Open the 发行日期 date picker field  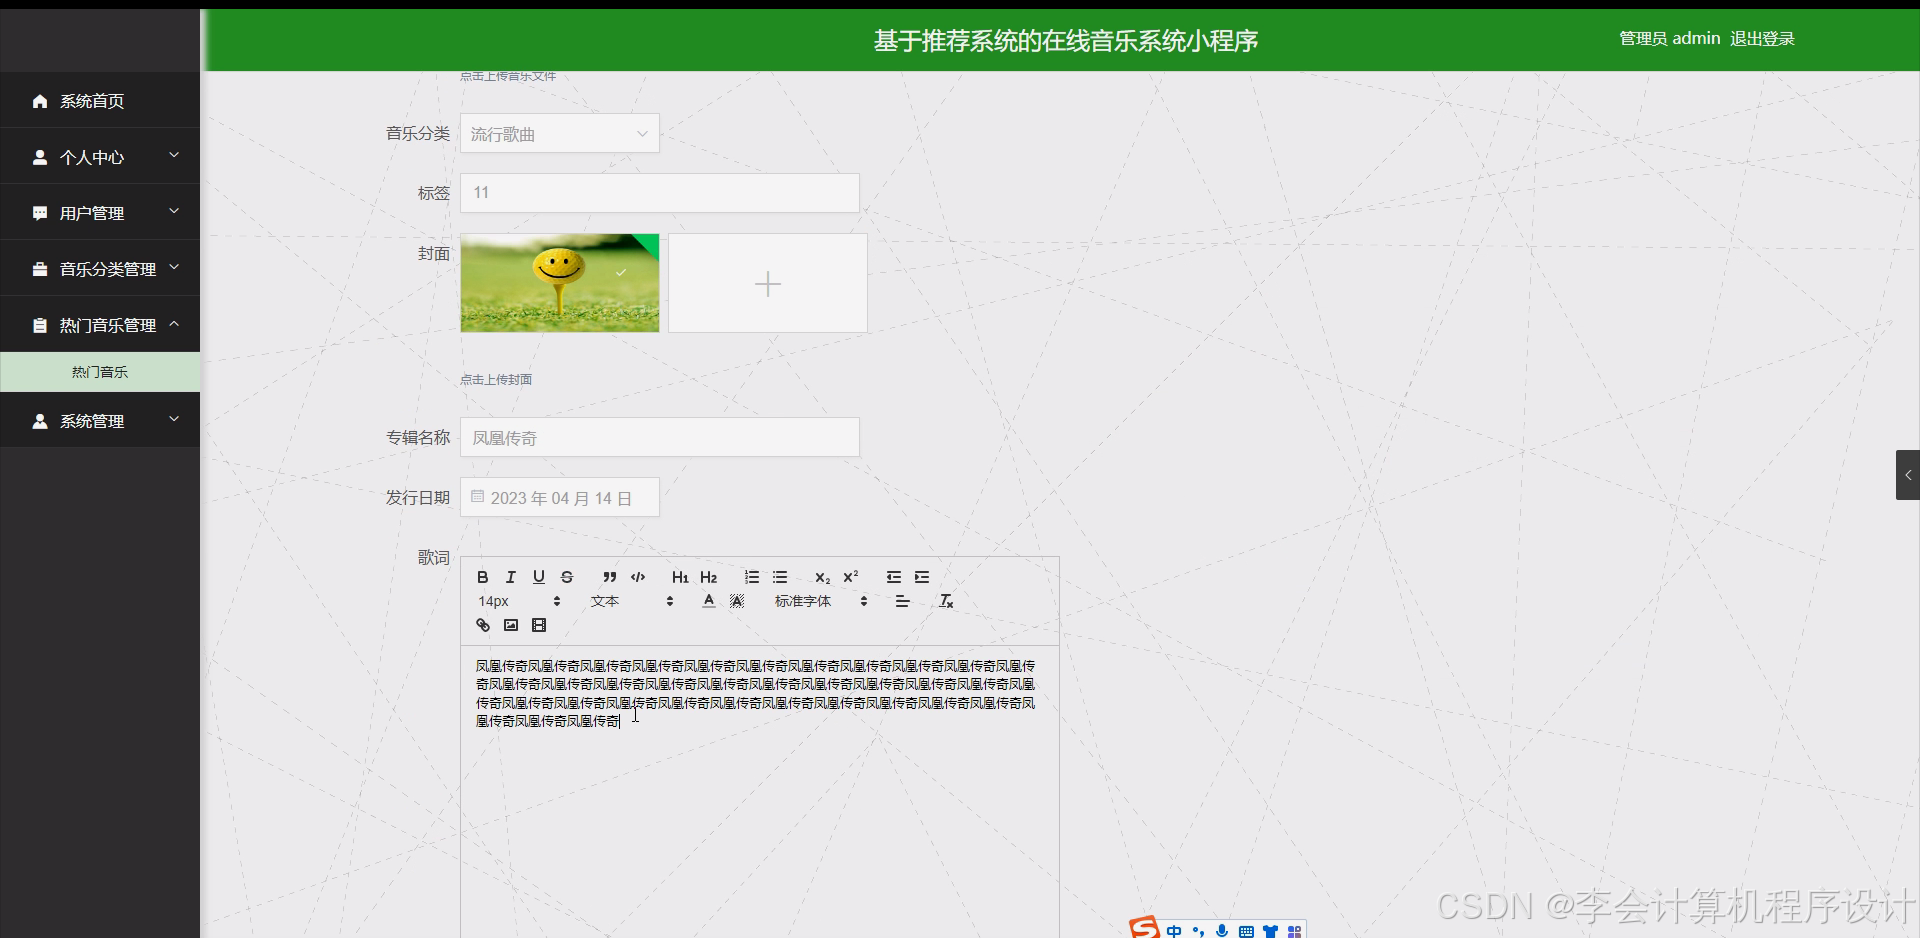pyautogui.click(x=559, y=497)
